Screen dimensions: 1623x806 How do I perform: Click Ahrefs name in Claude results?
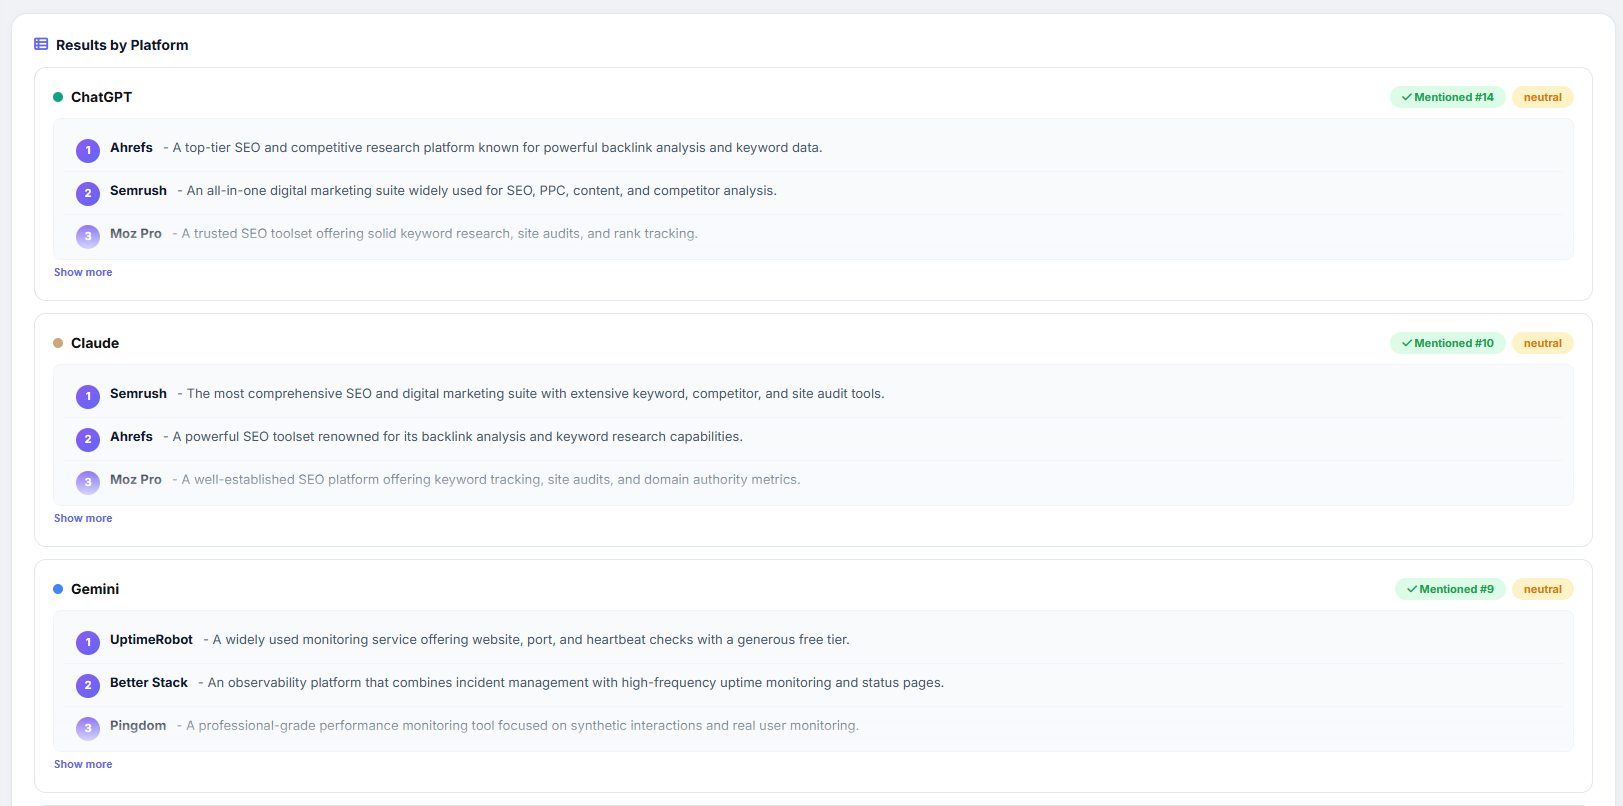tap(131, 436)
